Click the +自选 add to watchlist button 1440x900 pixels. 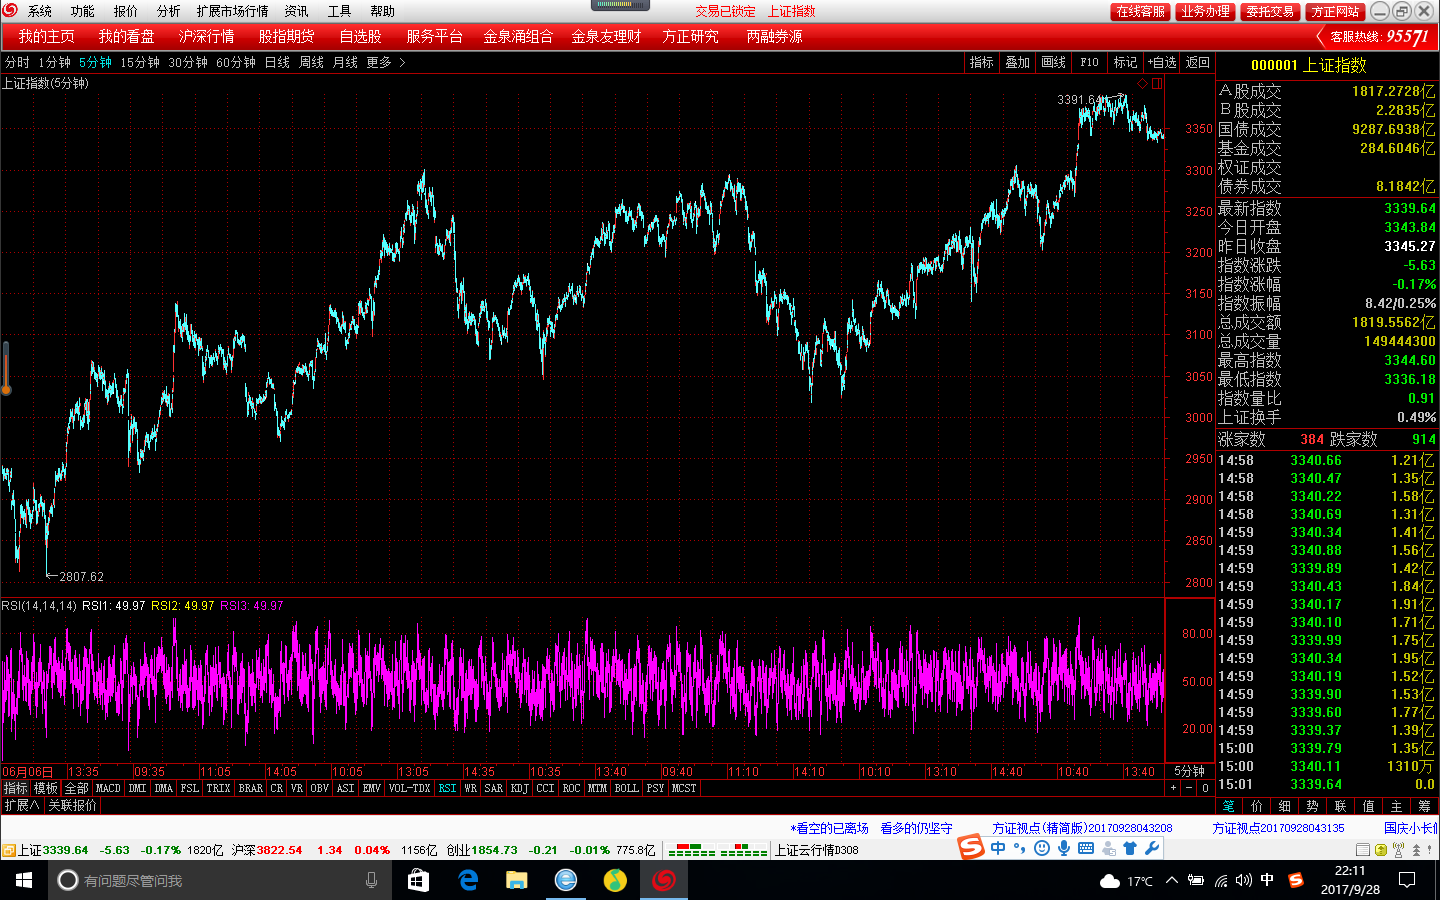tap(1162, 62)
